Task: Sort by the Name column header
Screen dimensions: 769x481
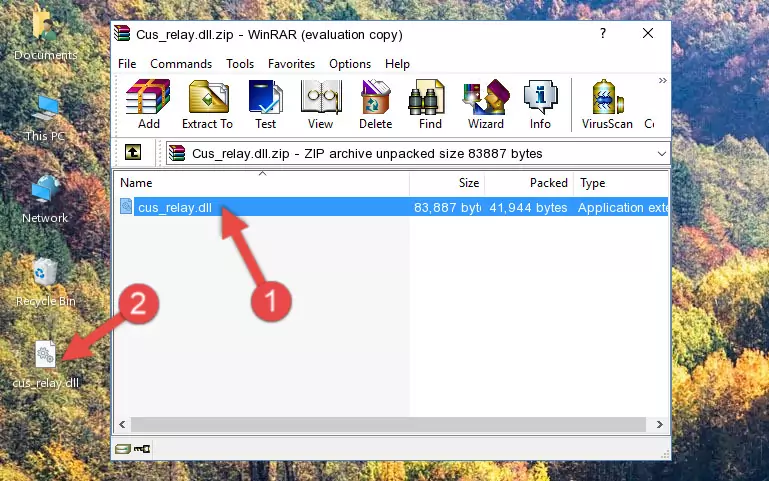Action: pos(262,183)
